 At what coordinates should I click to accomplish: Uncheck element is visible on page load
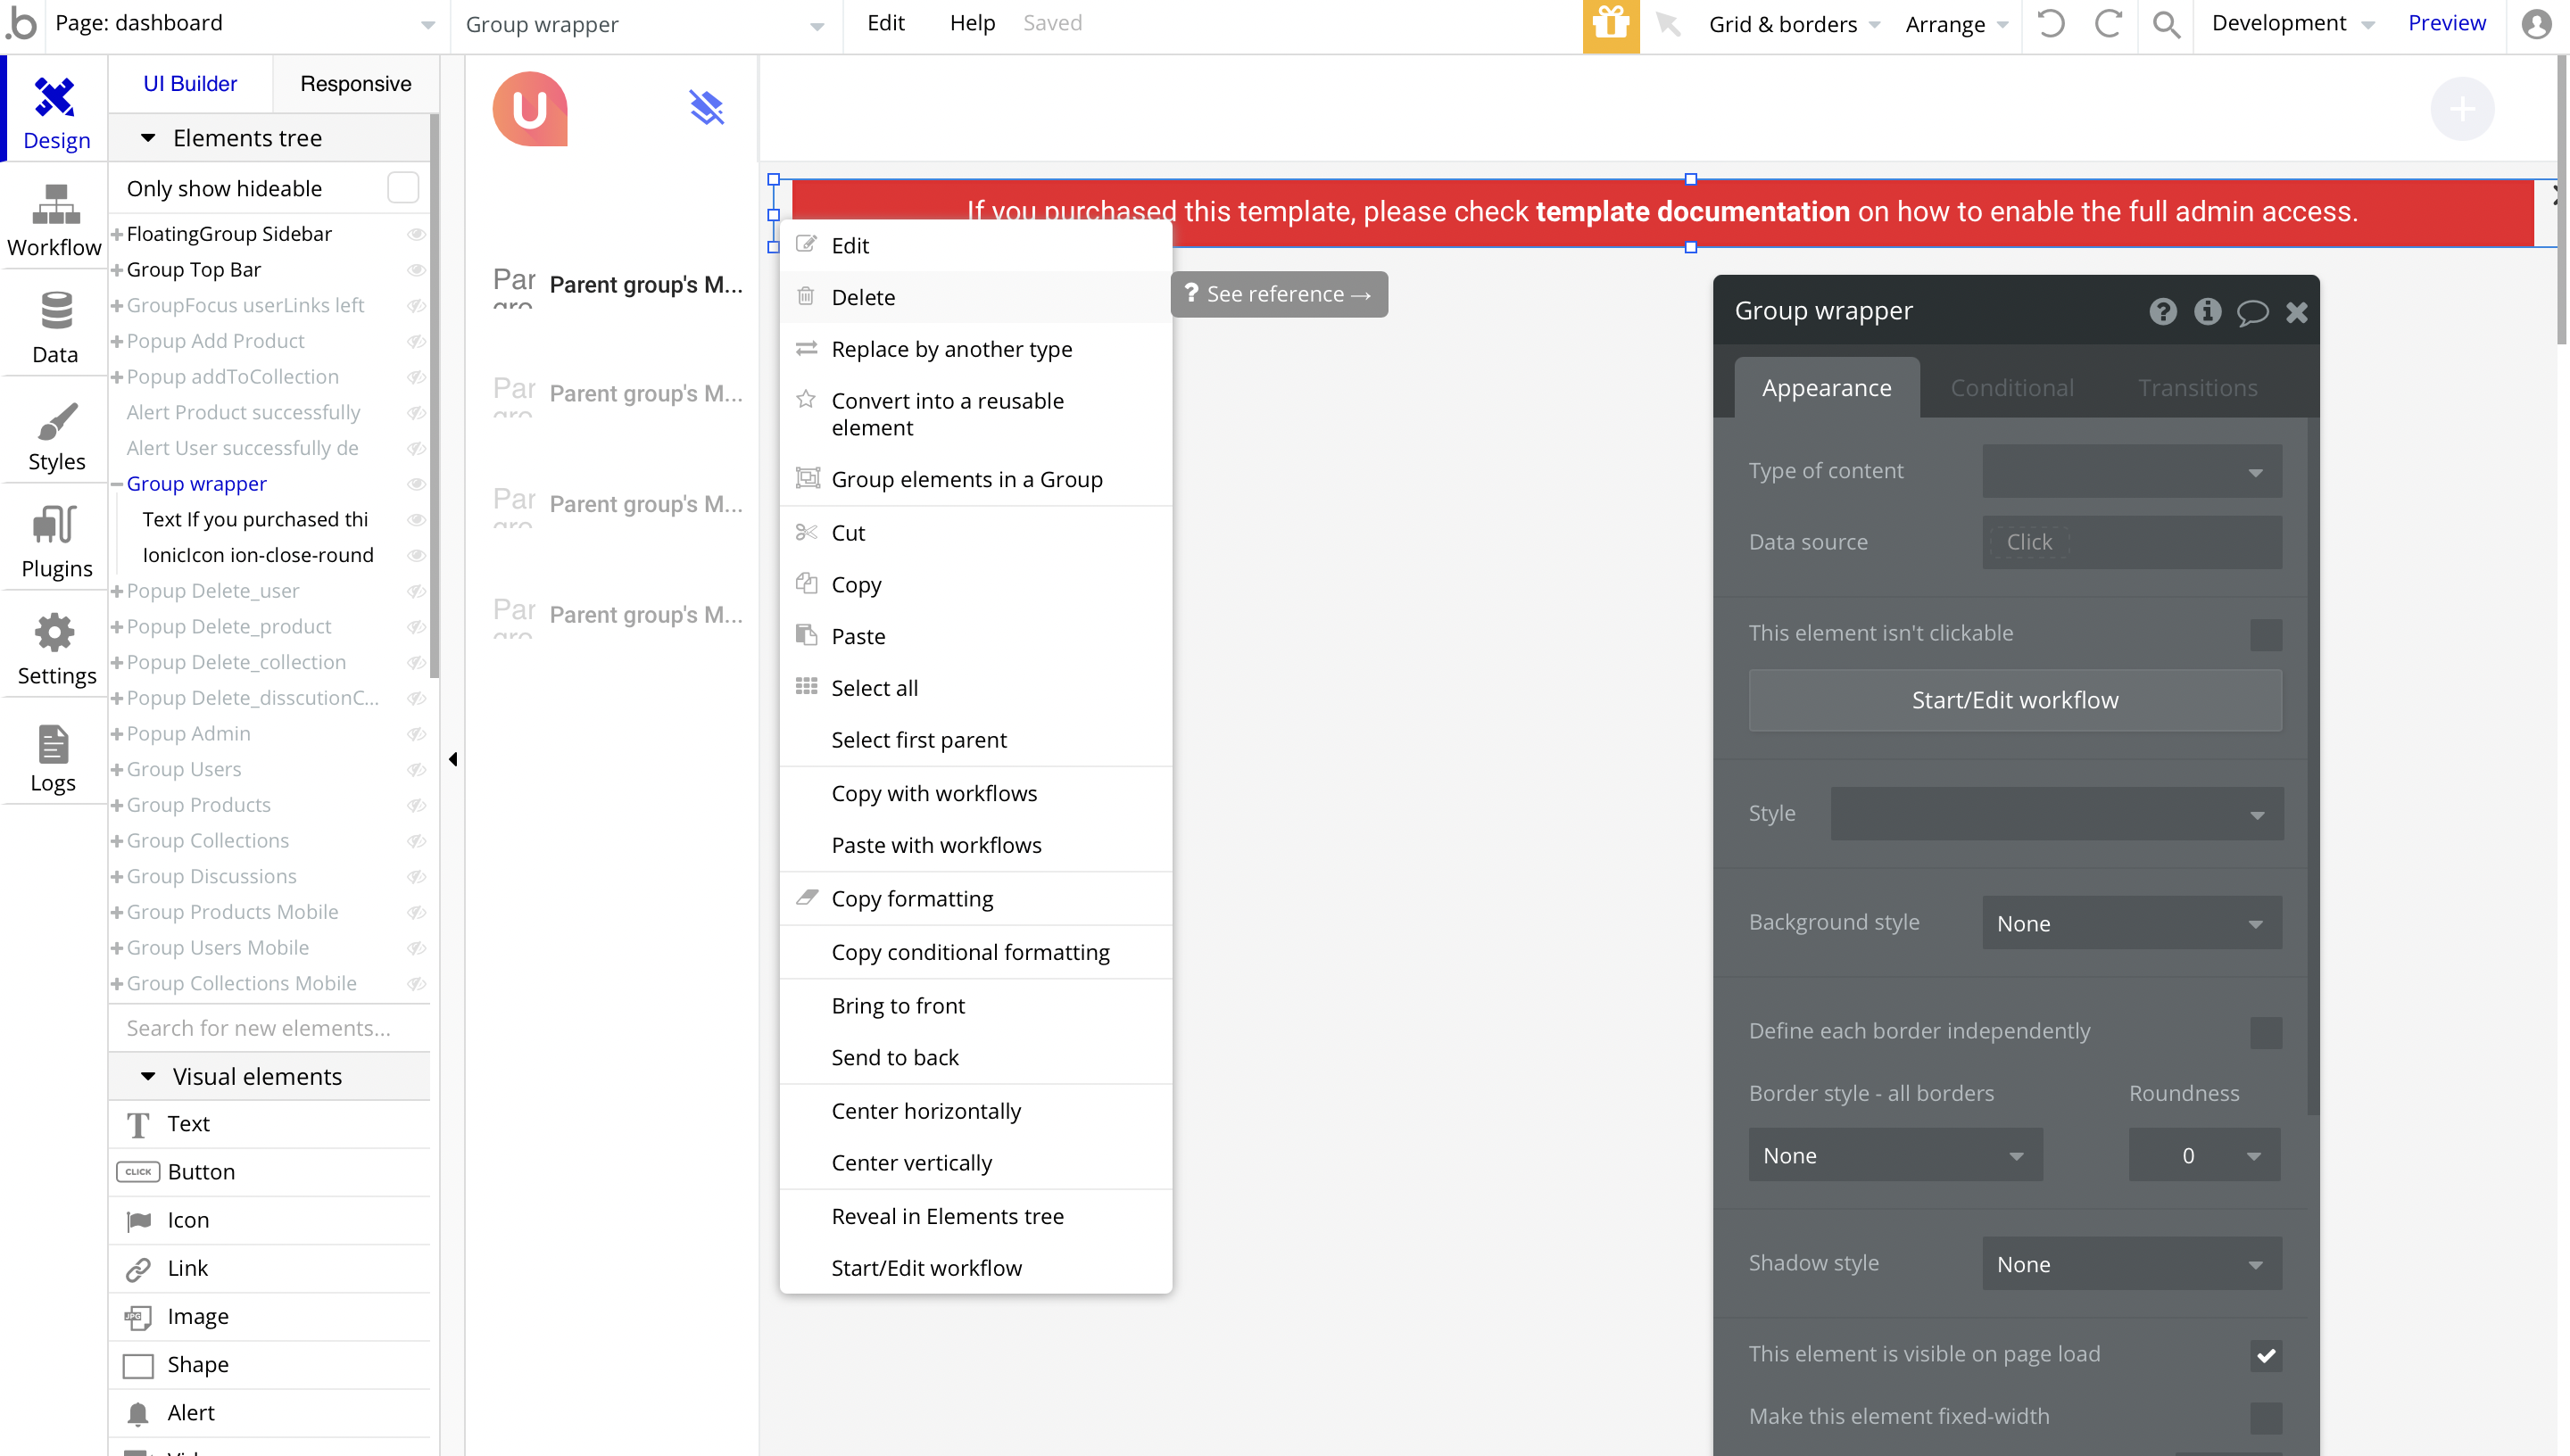tap(2265, 1355)
